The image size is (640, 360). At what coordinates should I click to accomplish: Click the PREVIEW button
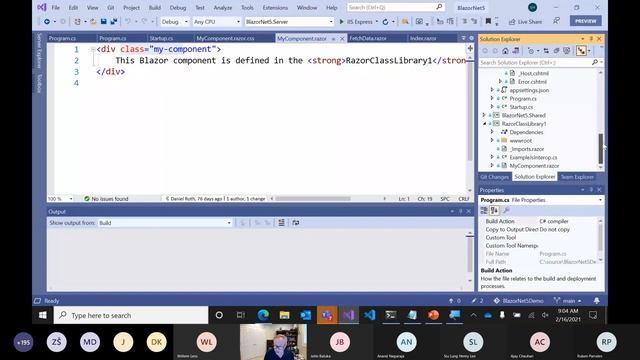pyautogui.click(x=586, y=21)
